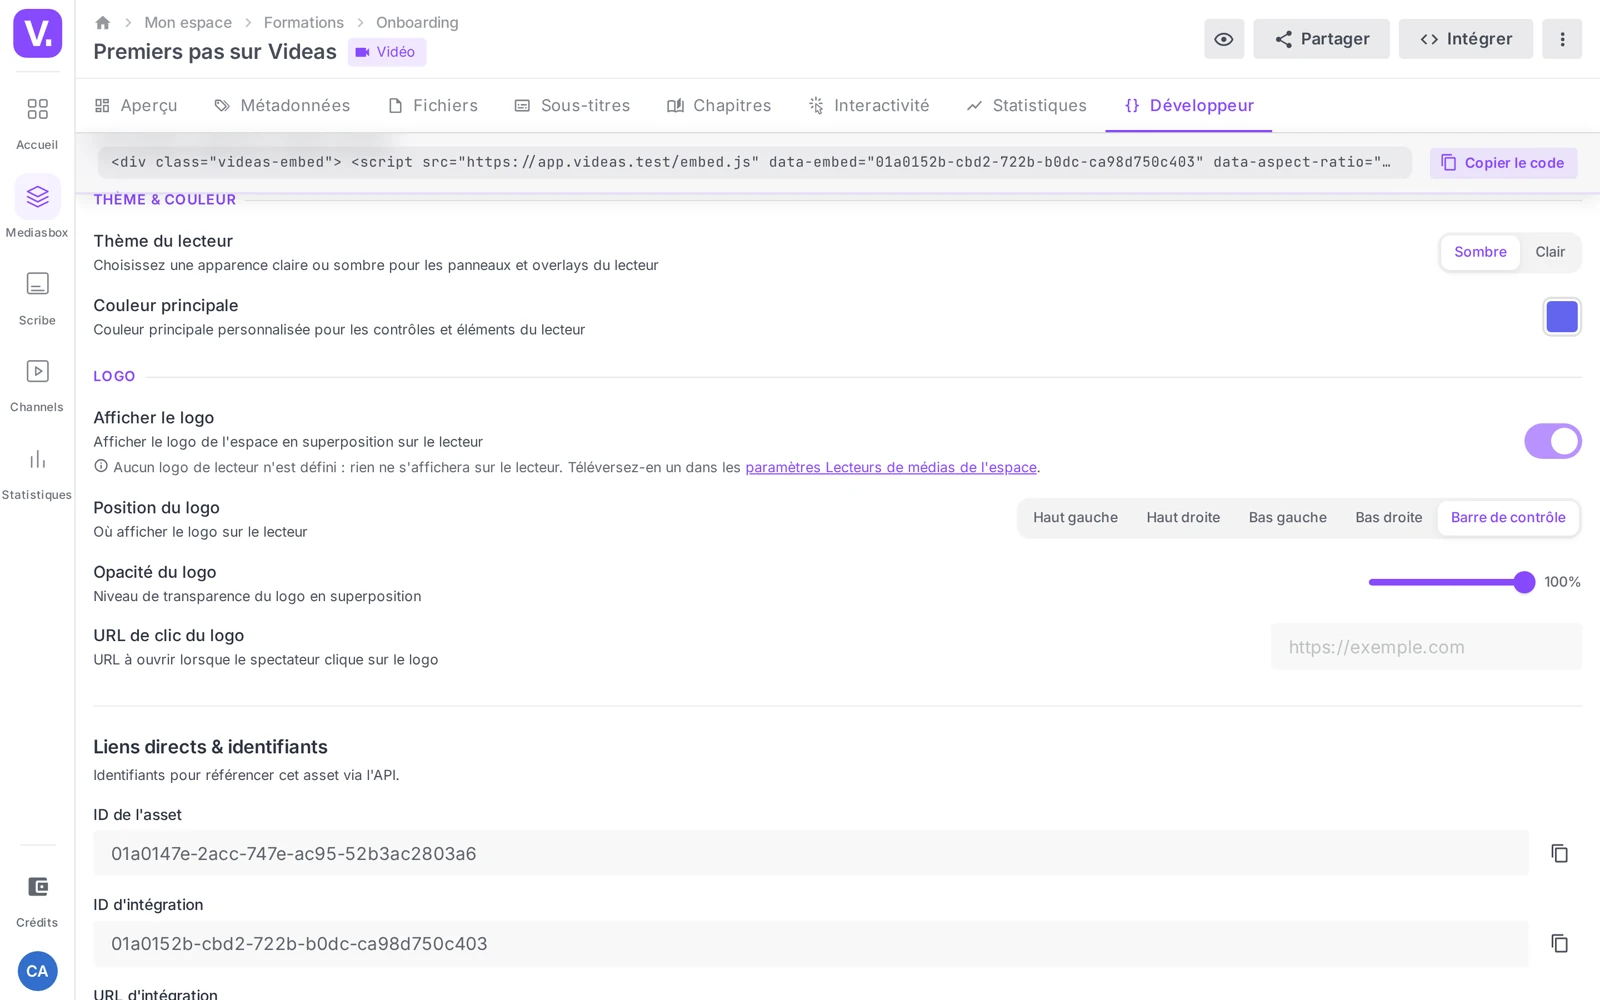Copy the integration ID value
Image resolution: width=1600 pixels, height=1000 pixels.
pos(1559,943)
